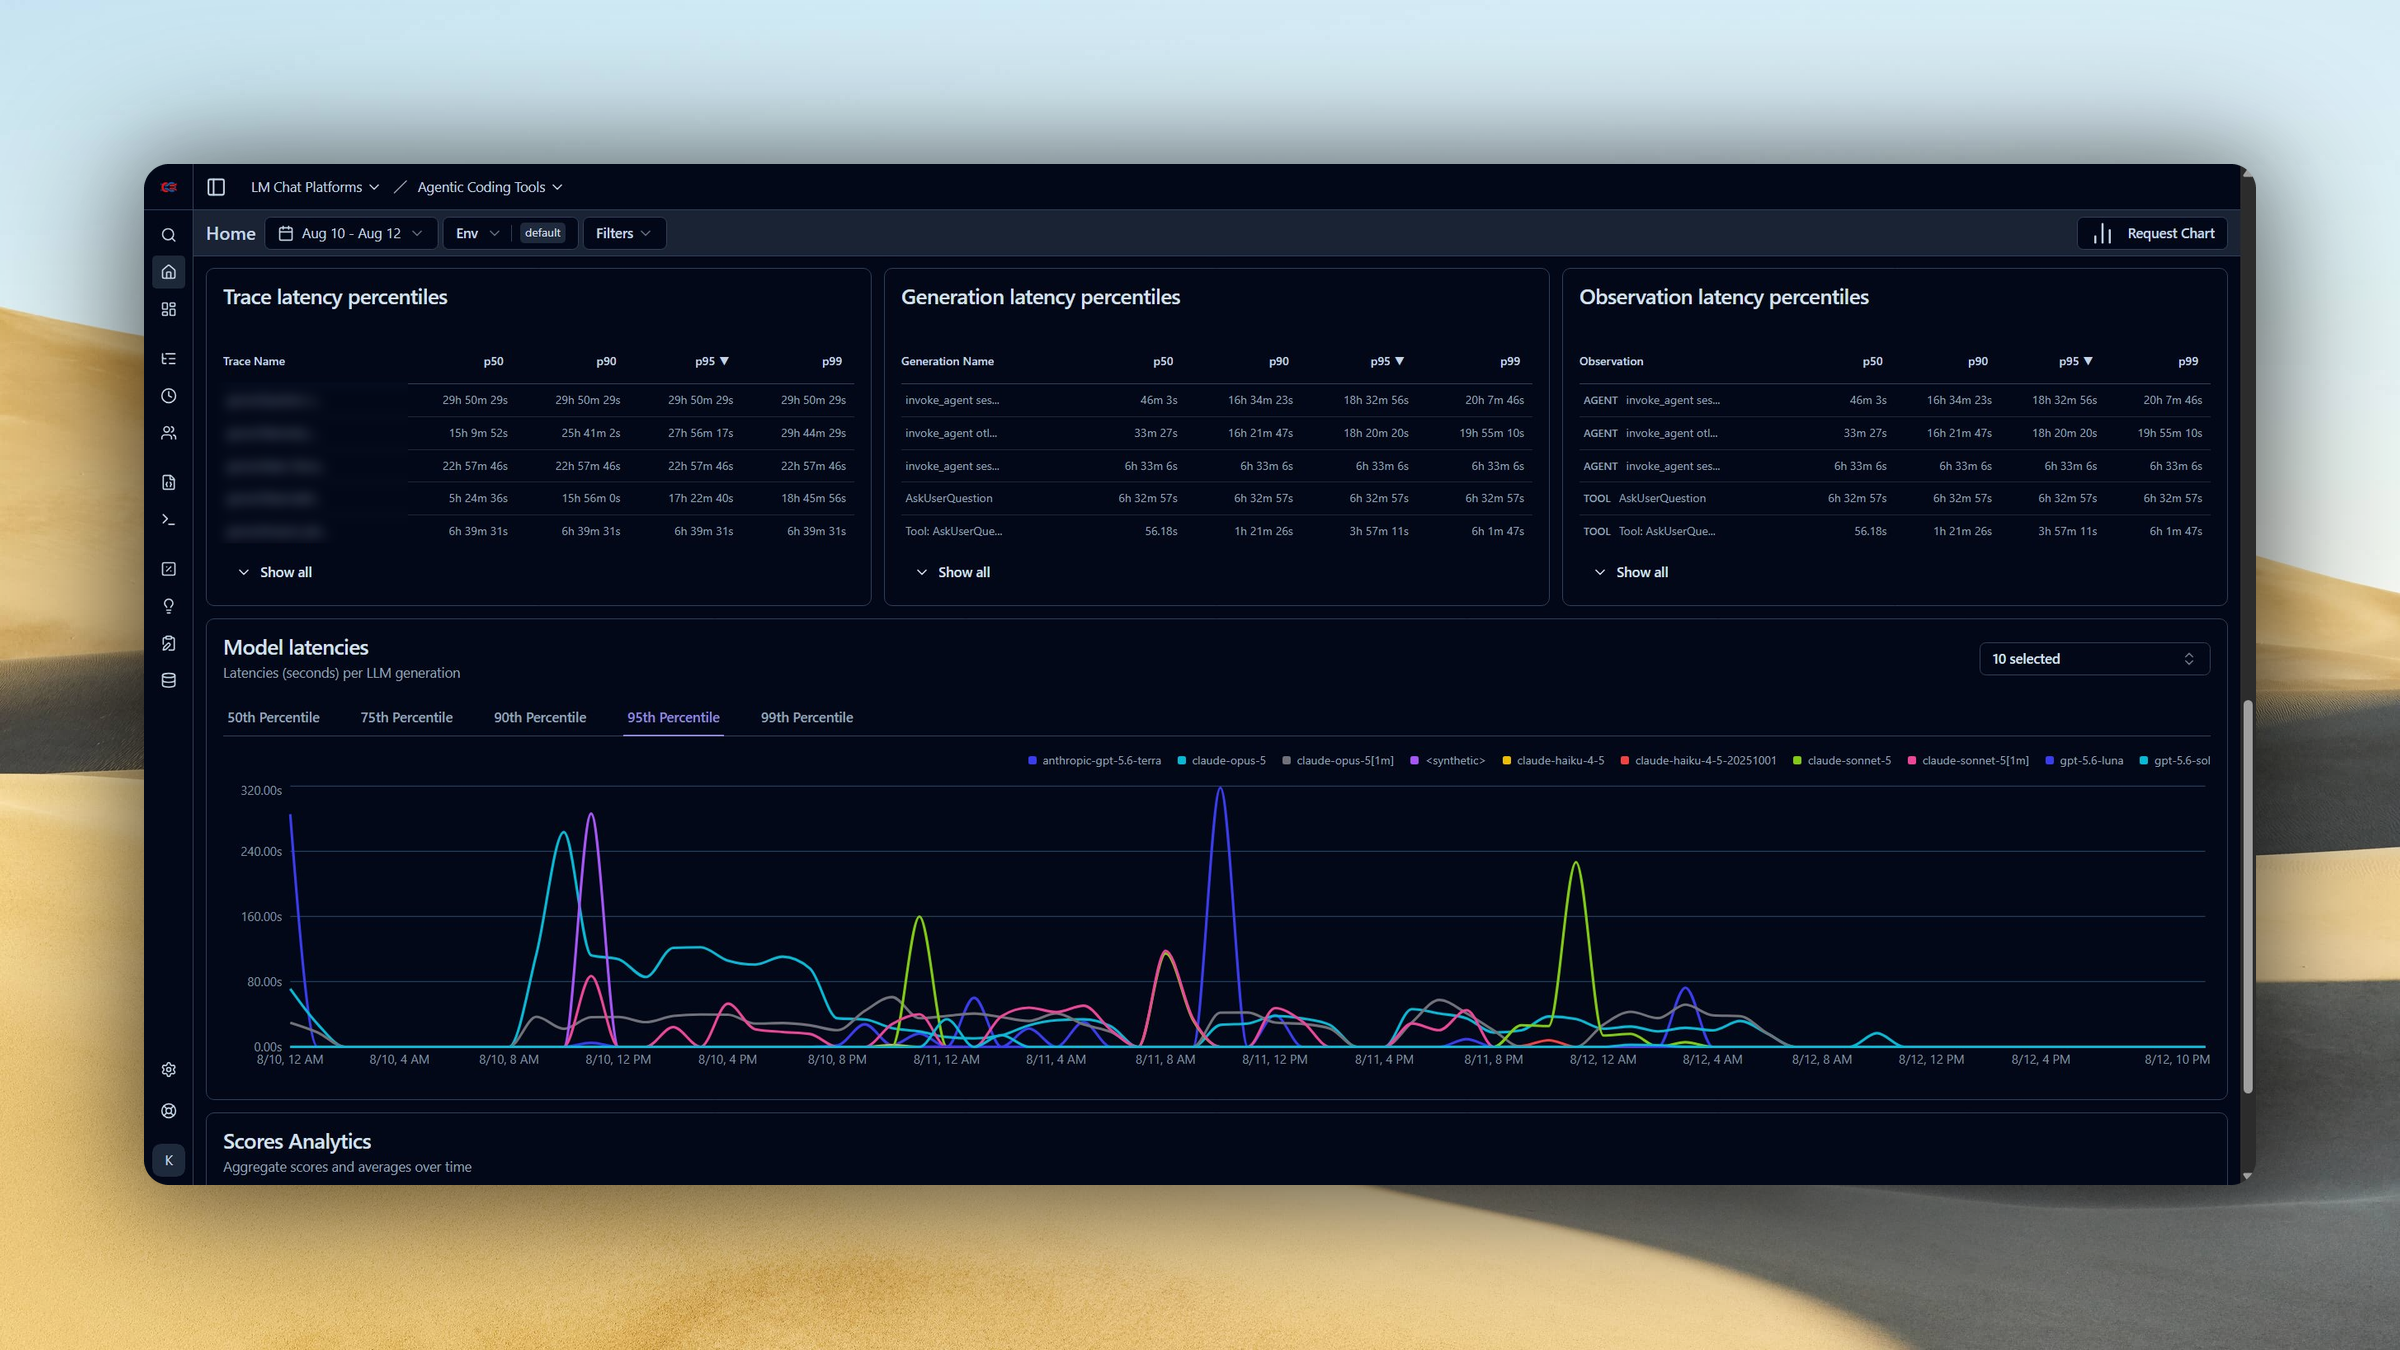Click the Home breadcrumb title
The height and width of the screenshot is (1350, 2400).
[231, 233]
